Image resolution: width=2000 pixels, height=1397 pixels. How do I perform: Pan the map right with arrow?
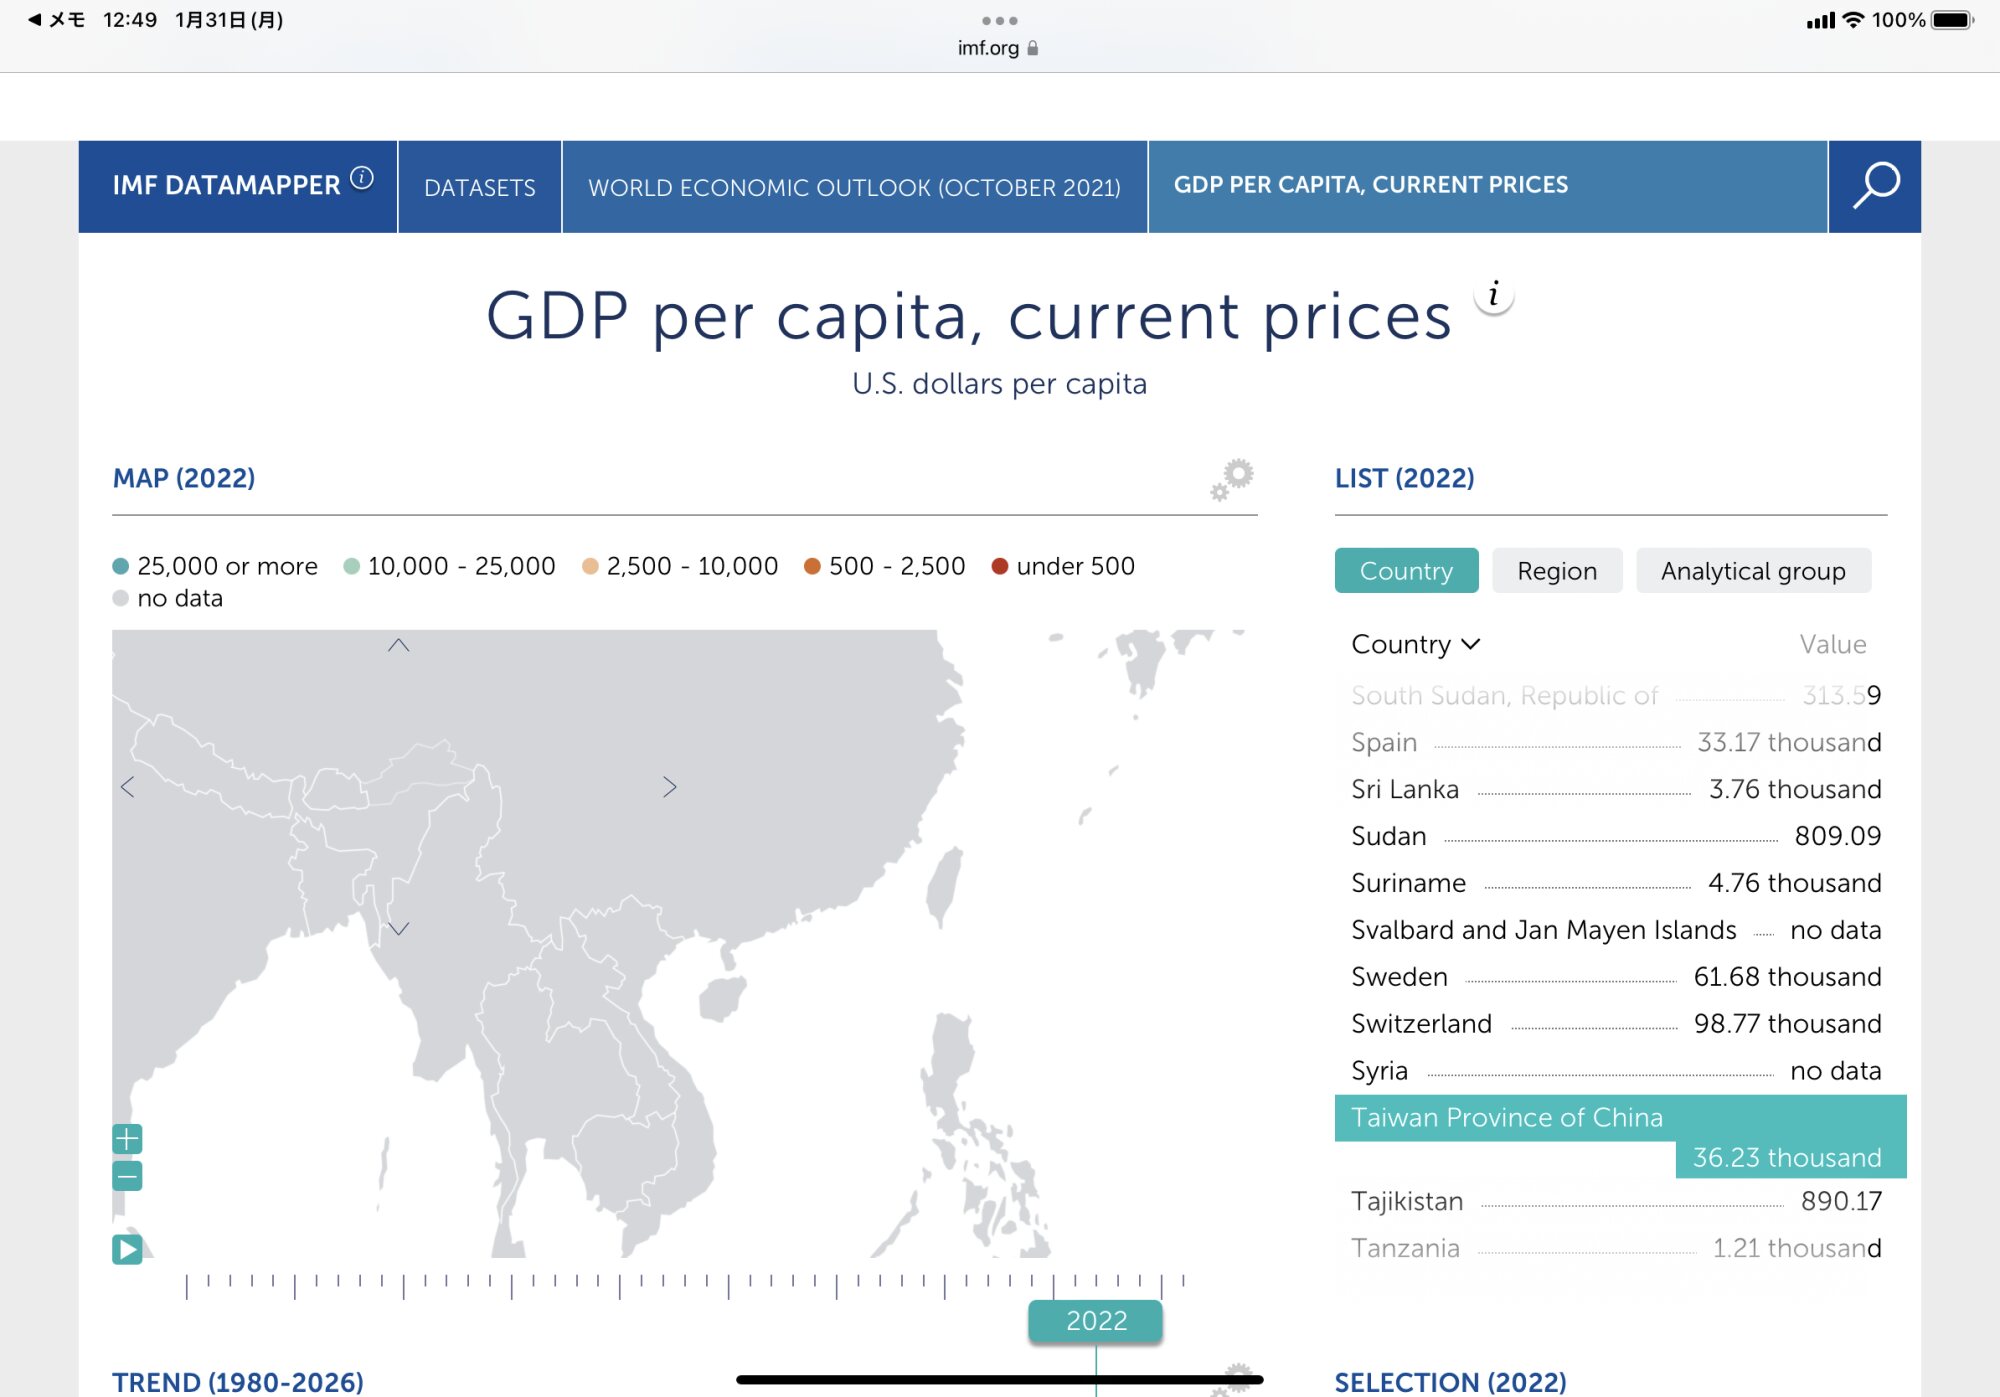click(669, 787)
